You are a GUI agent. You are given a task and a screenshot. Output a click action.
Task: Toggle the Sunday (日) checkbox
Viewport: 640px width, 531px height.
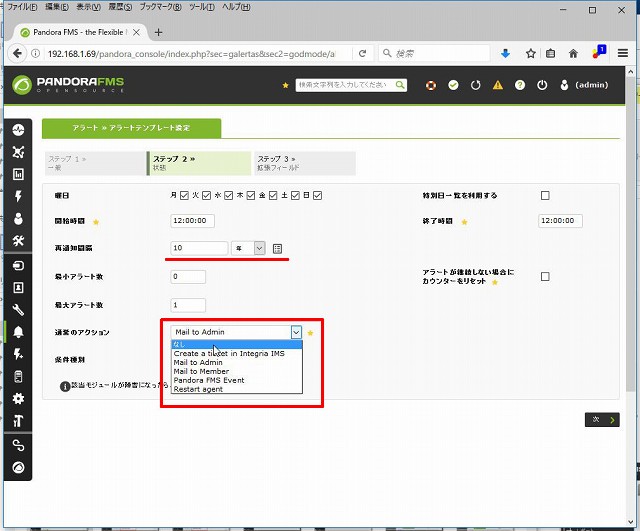click(x=318, y=196)
